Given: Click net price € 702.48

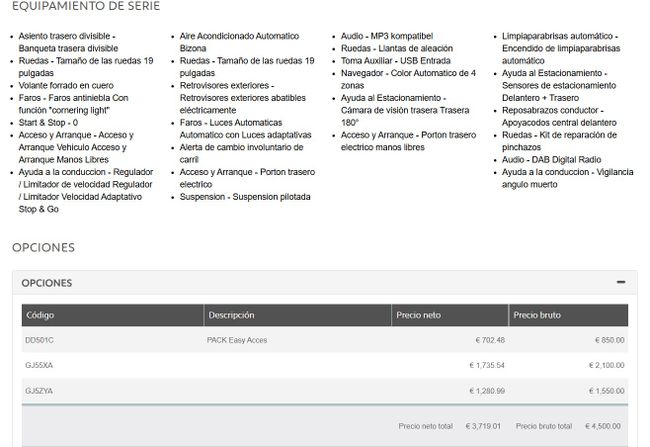Looking at the screenshot, I should point(490,340).
